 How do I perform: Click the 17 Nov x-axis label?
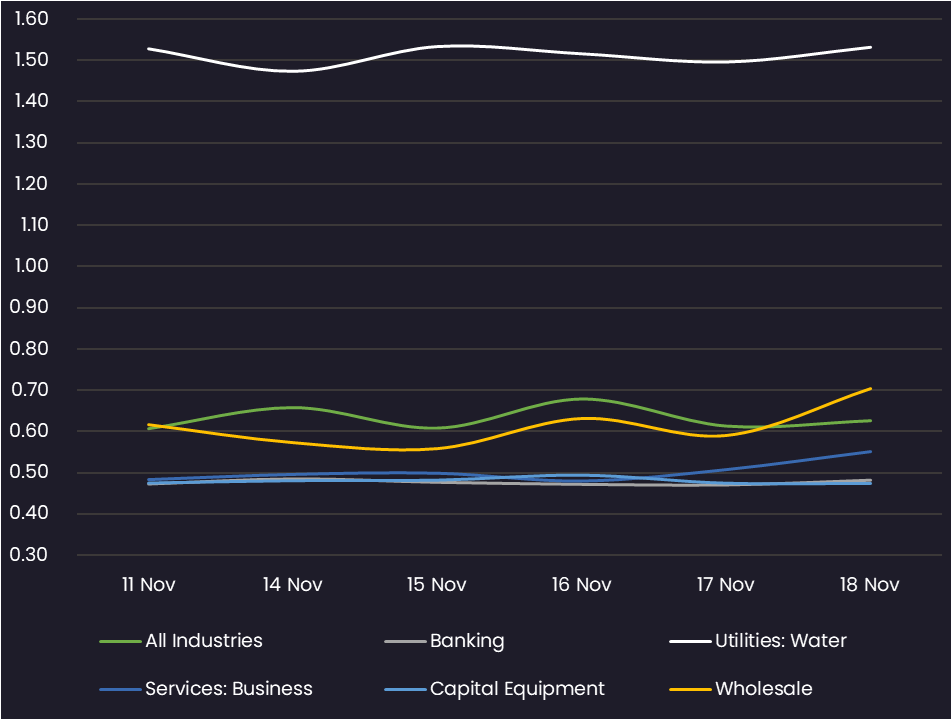725,584
